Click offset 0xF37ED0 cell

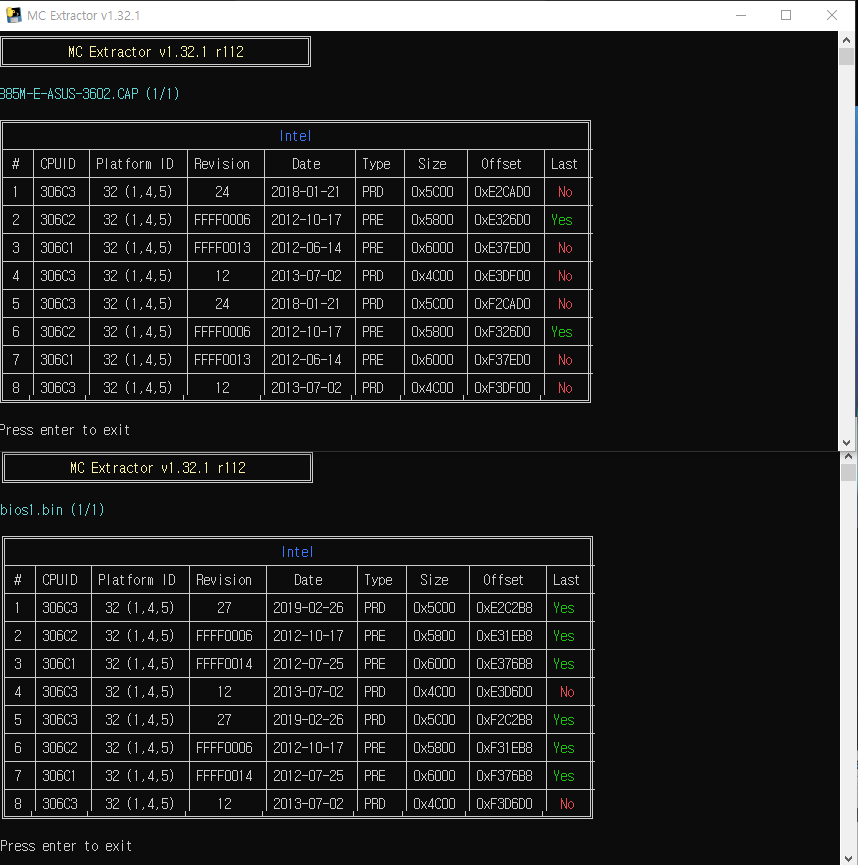502,360
